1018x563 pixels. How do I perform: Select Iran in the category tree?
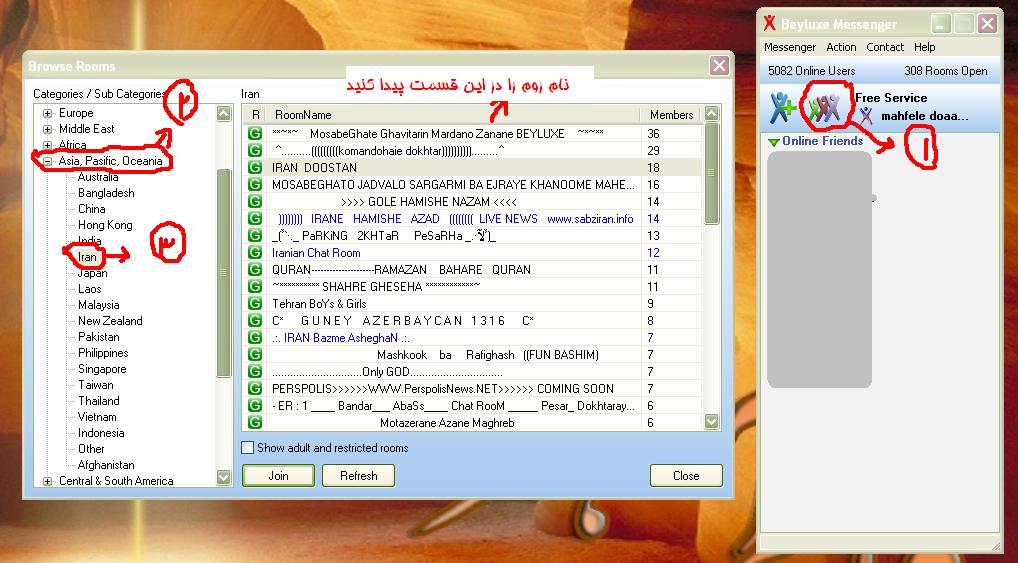(x=87, y=256)
